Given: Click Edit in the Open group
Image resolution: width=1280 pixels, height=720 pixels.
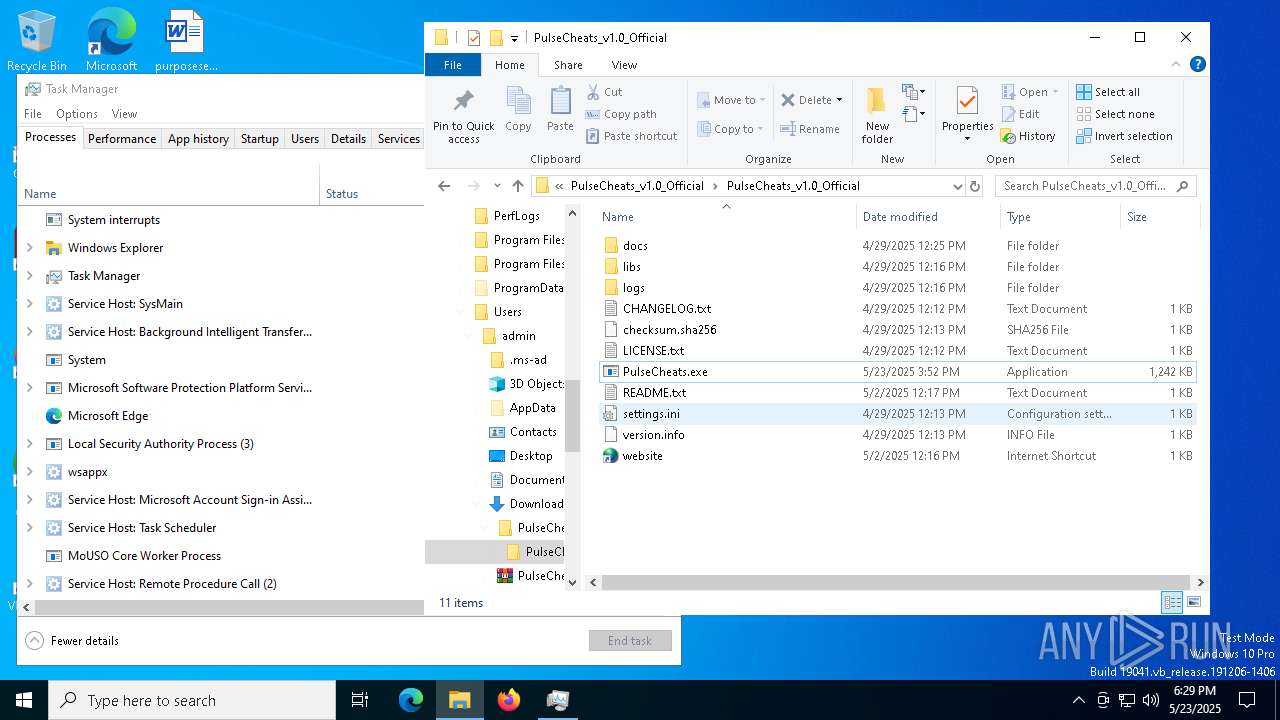Looking at the screenshot, I should tap(1021, 114).
